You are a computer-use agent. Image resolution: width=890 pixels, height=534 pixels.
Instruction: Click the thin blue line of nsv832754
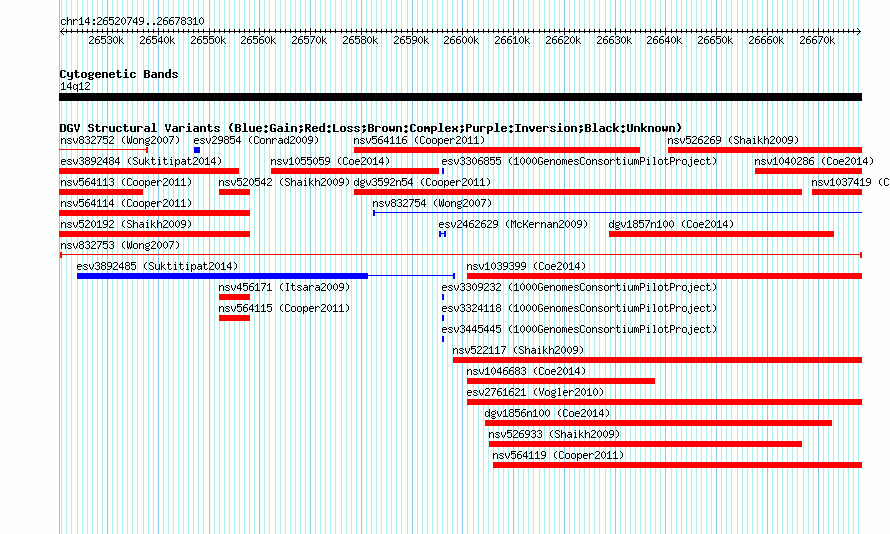point(618,213)
